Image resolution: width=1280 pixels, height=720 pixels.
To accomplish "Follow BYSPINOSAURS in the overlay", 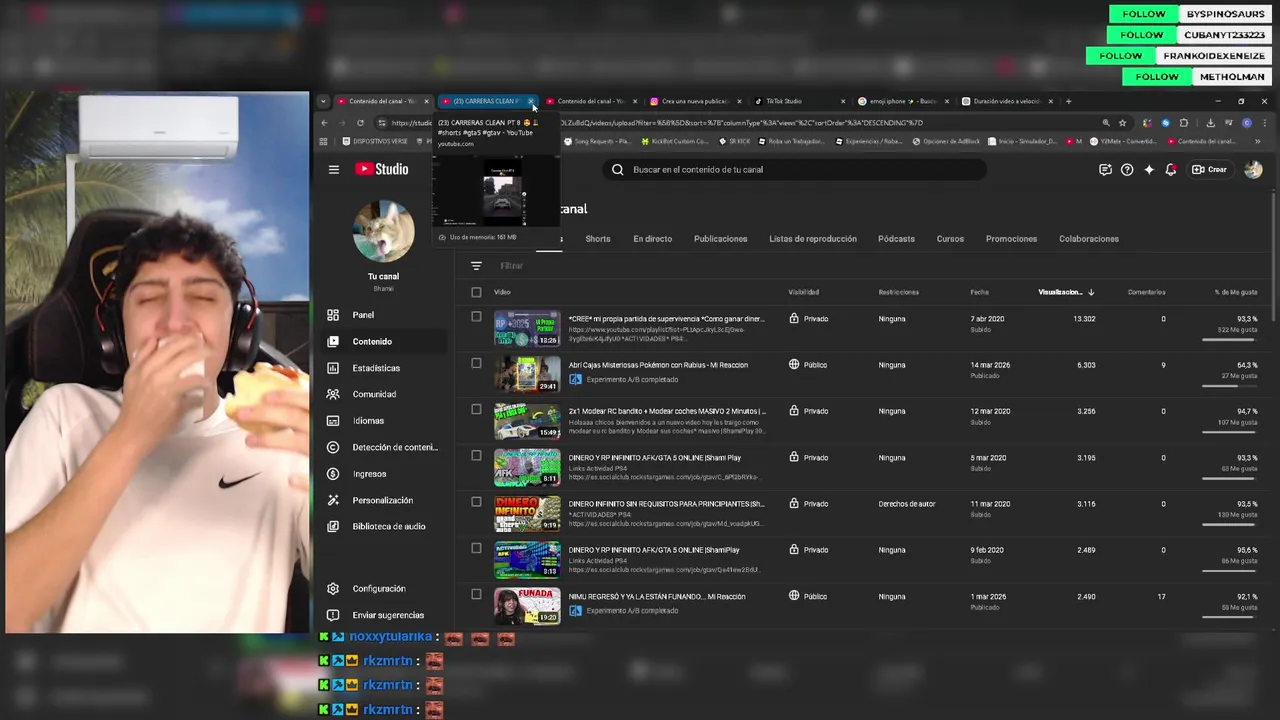I will pyautogui.click(x=1144, y=14).
